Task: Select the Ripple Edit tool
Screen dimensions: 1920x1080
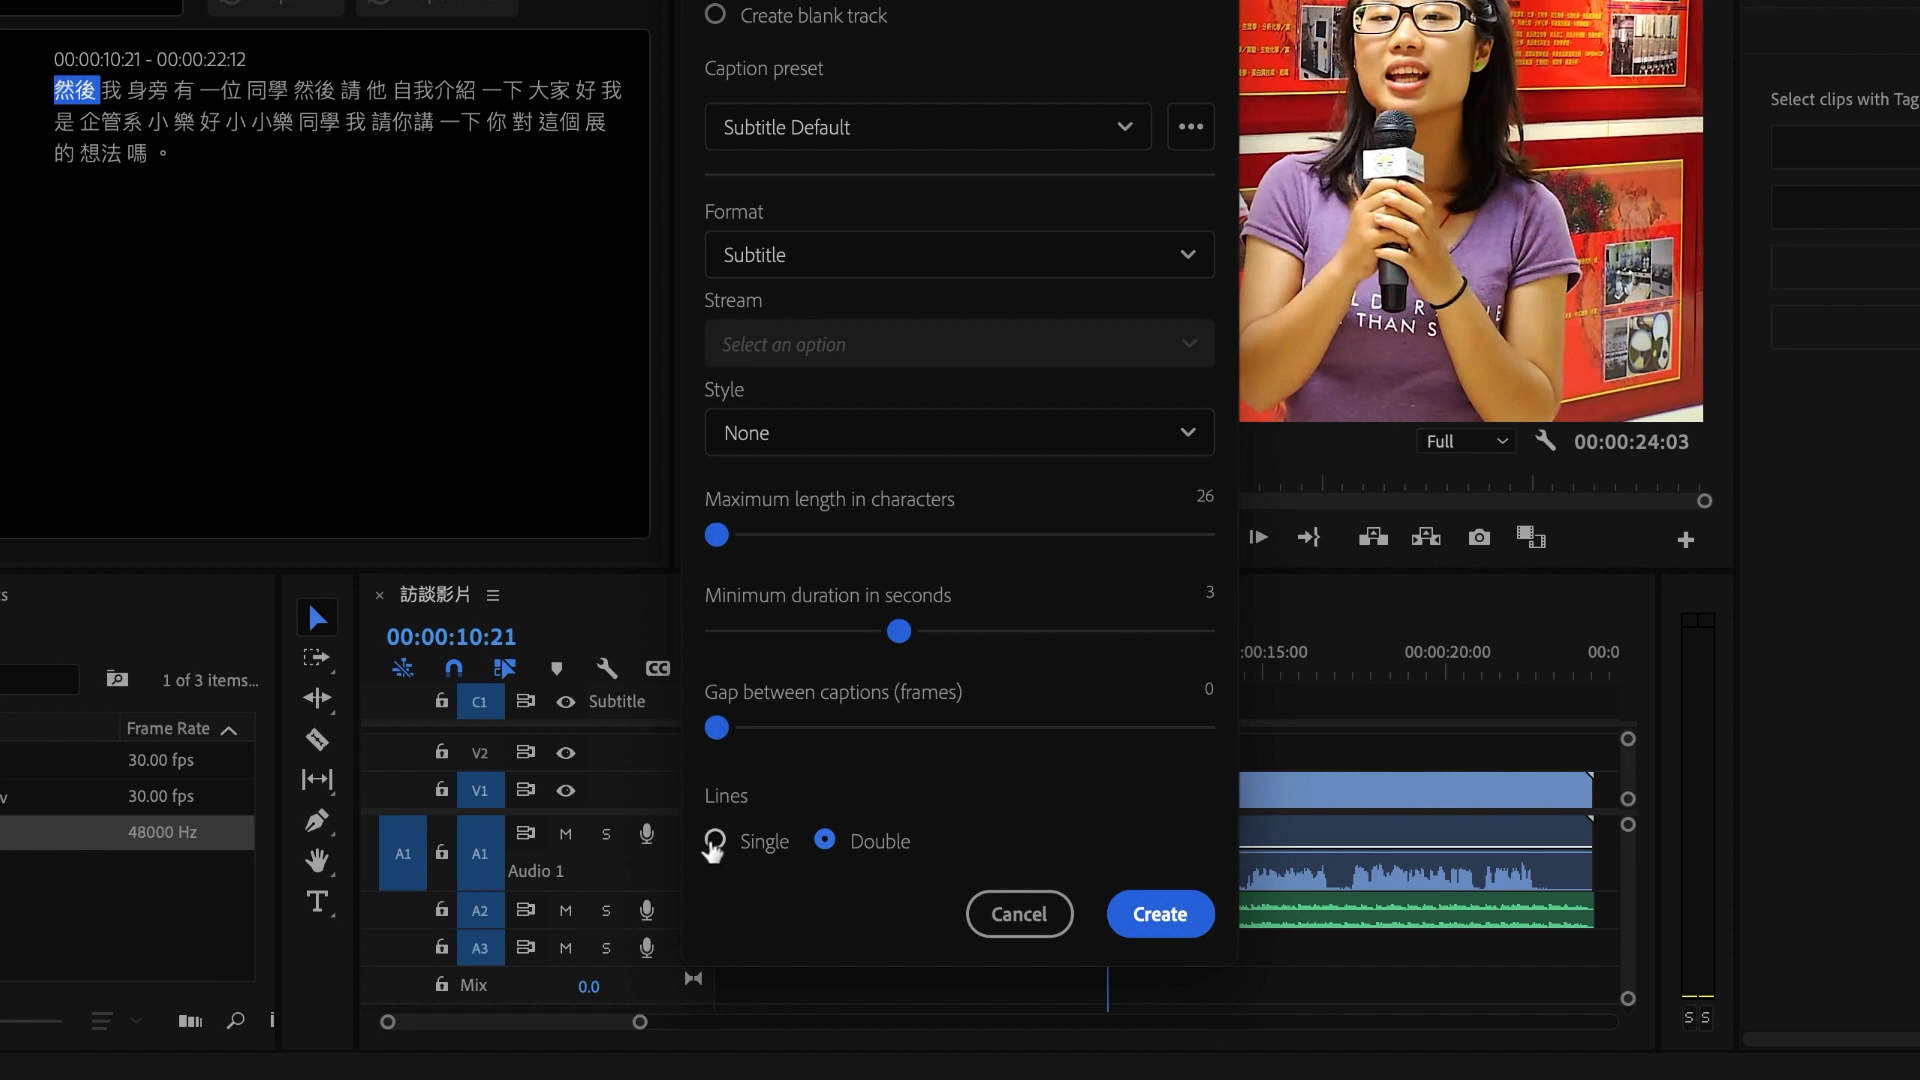Action: pos(317,699)
